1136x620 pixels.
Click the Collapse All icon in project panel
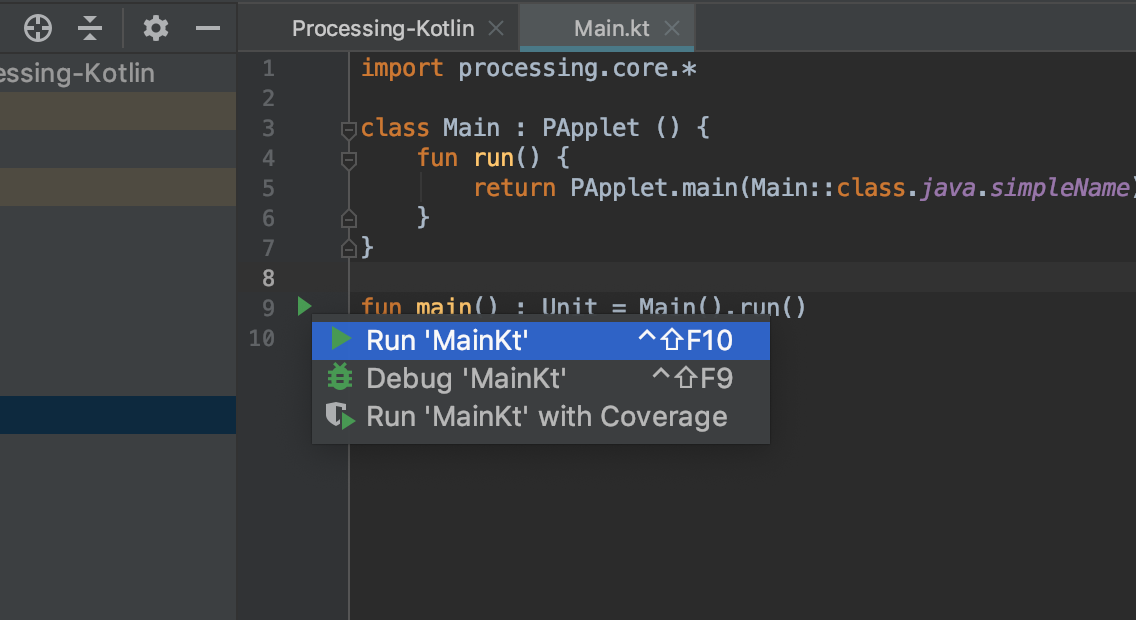point(90,28)
